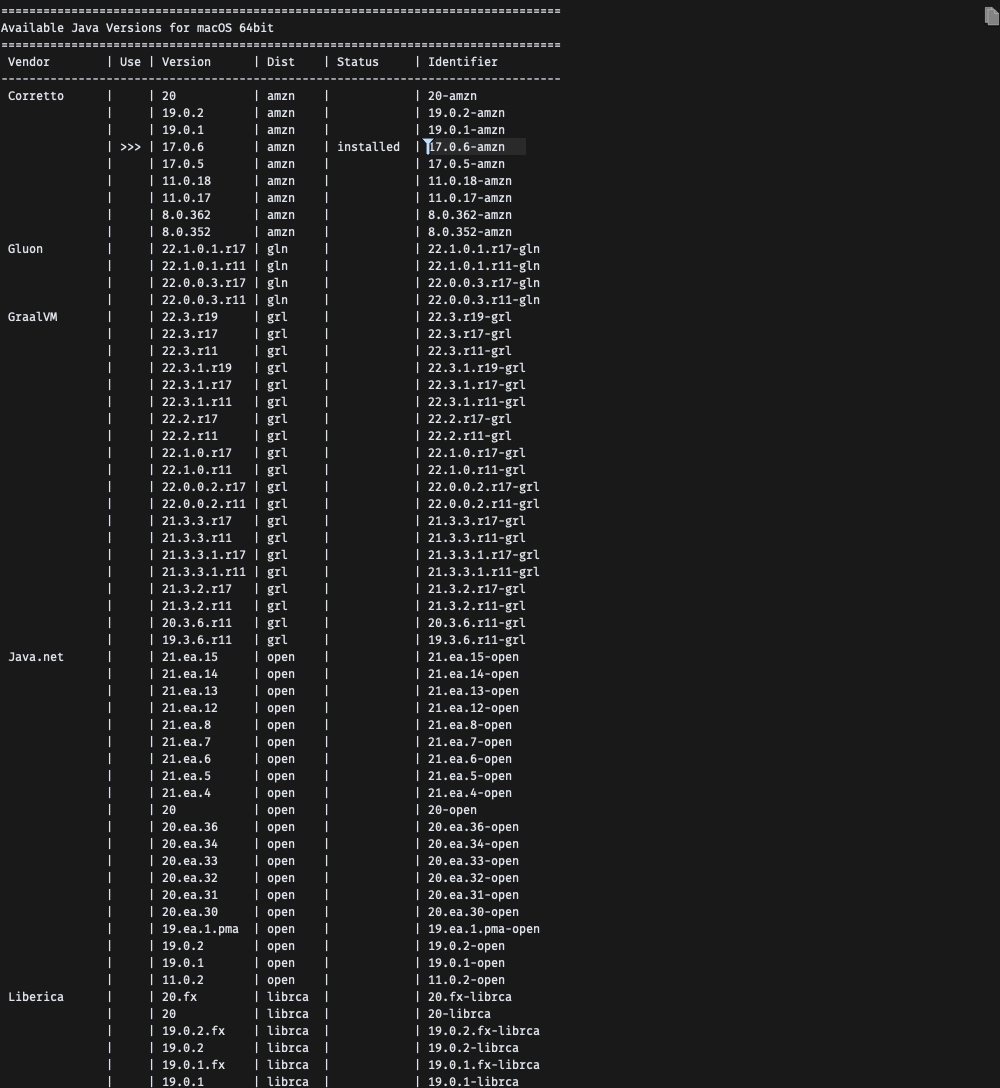Click identifier 21.ea.4-open
The width and height of the screenshot is (1000, 1088).
(x=470, y=792)
